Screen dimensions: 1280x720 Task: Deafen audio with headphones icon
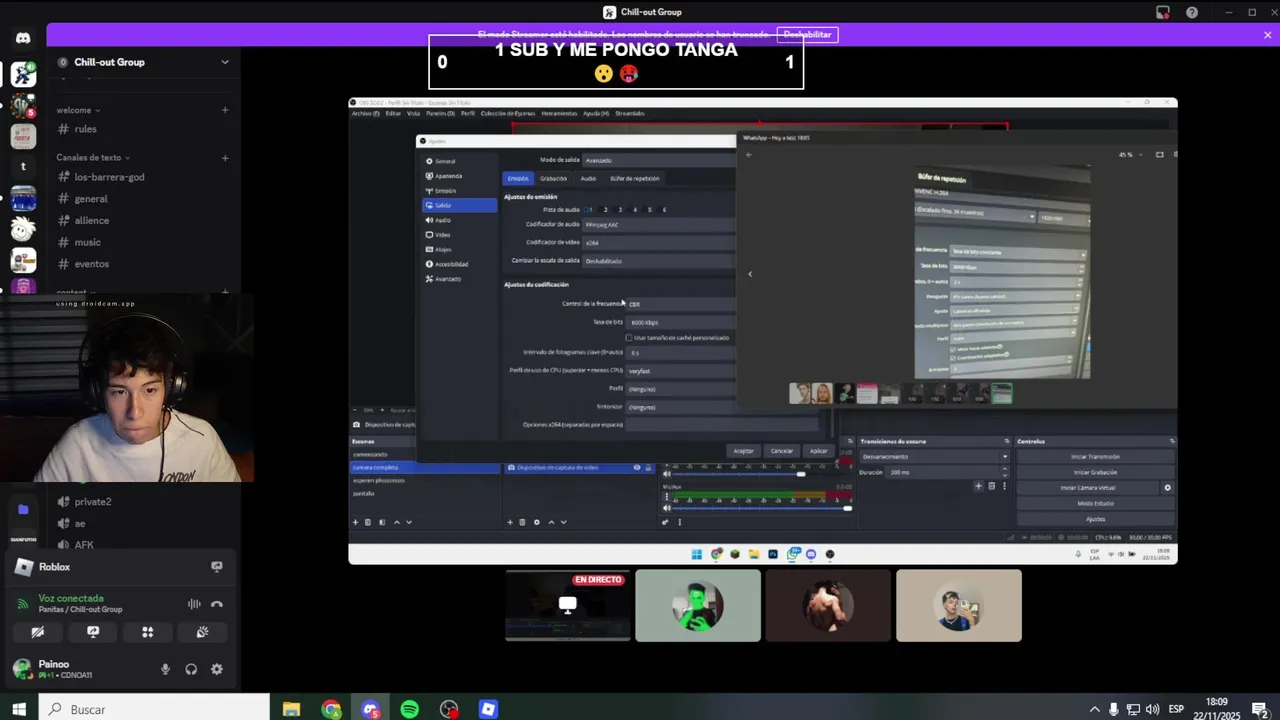point(191,669)
